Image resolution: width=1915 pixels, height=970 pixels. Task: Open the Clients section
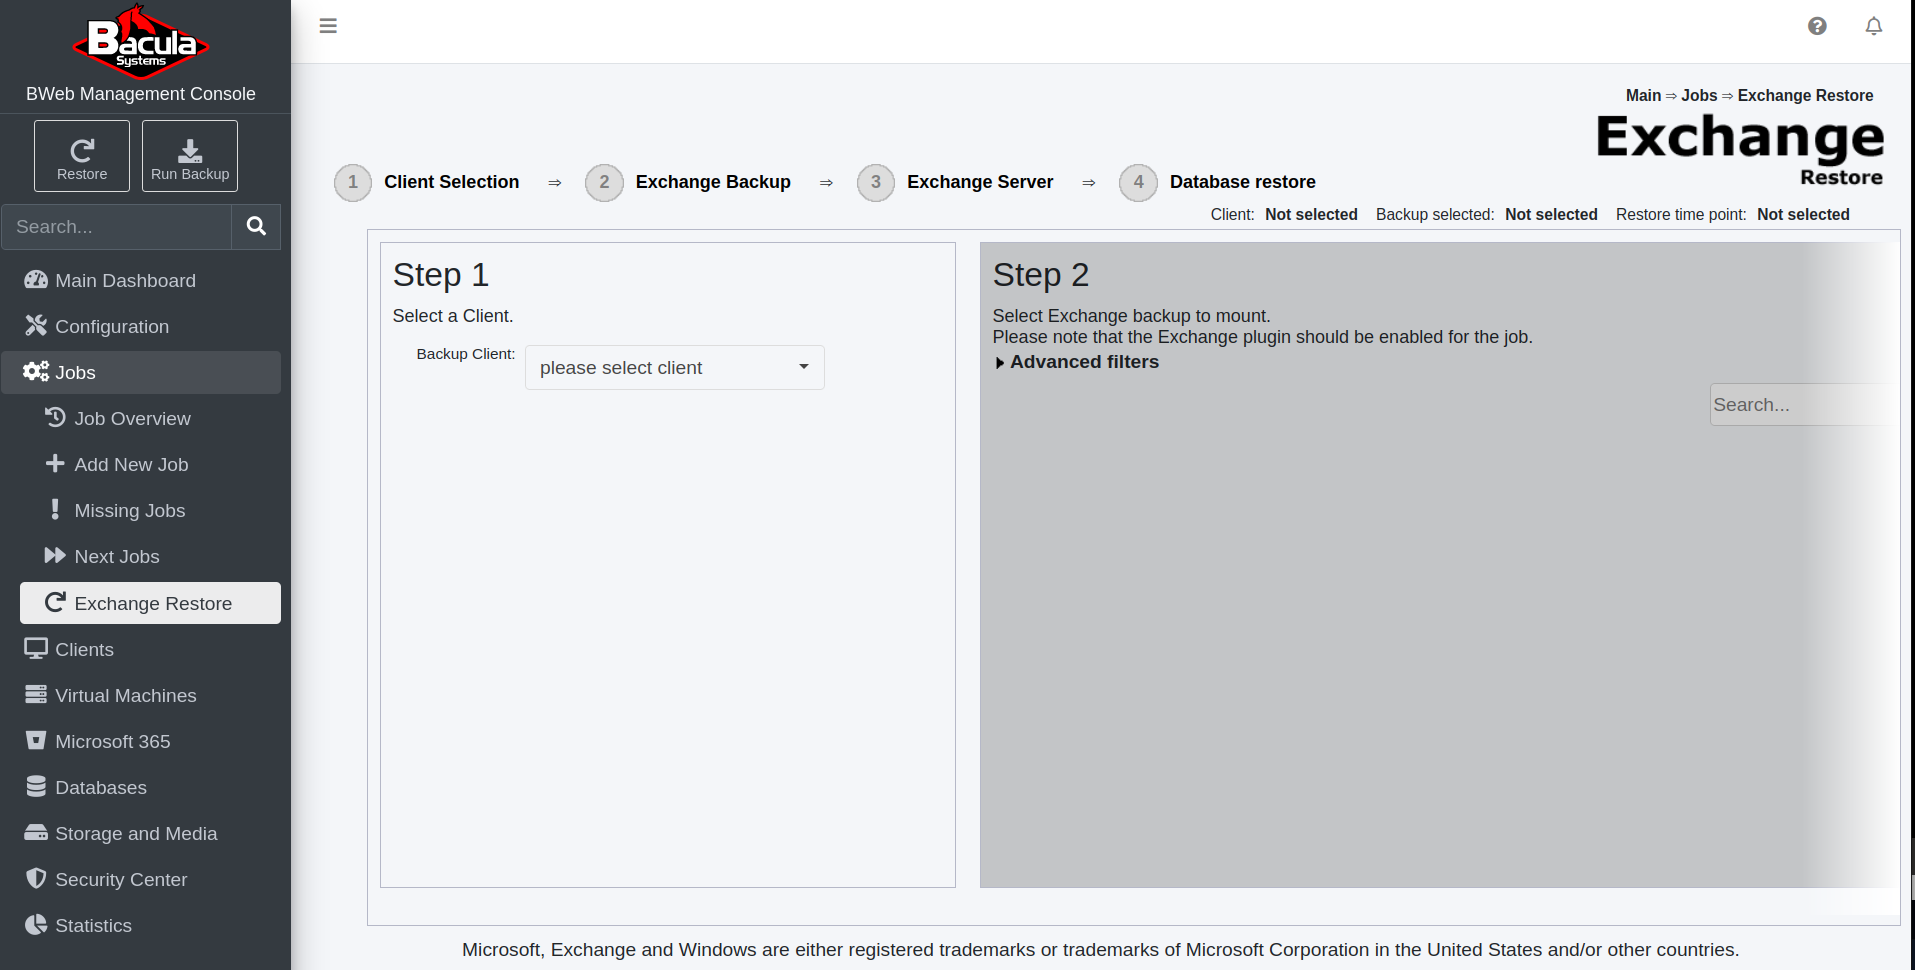(x=141, y=649)
